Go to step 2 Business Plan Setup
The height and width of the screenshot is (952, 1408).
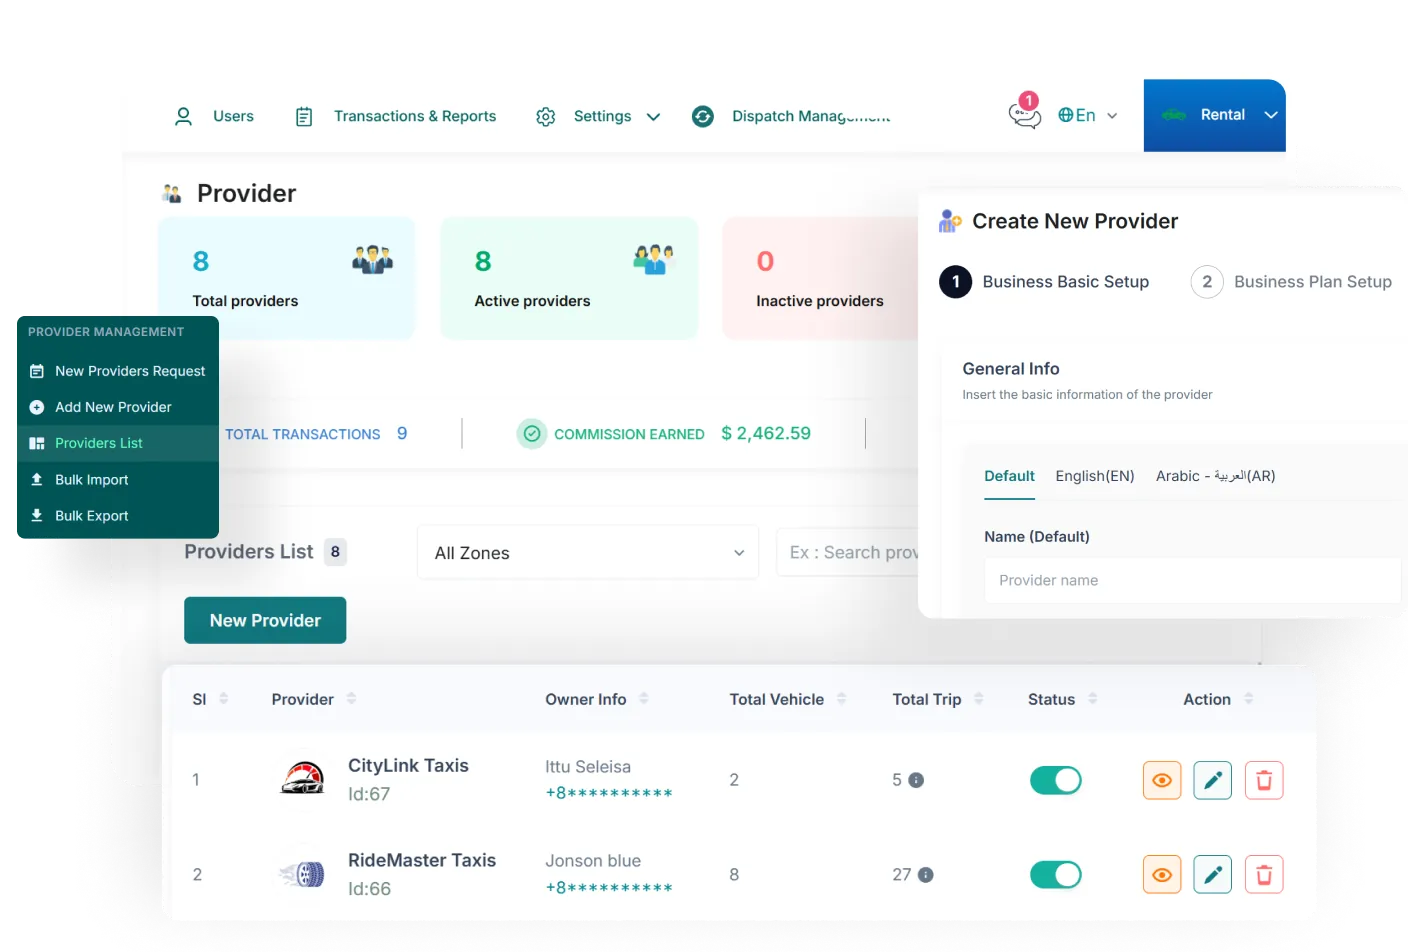coord(1291,282)
